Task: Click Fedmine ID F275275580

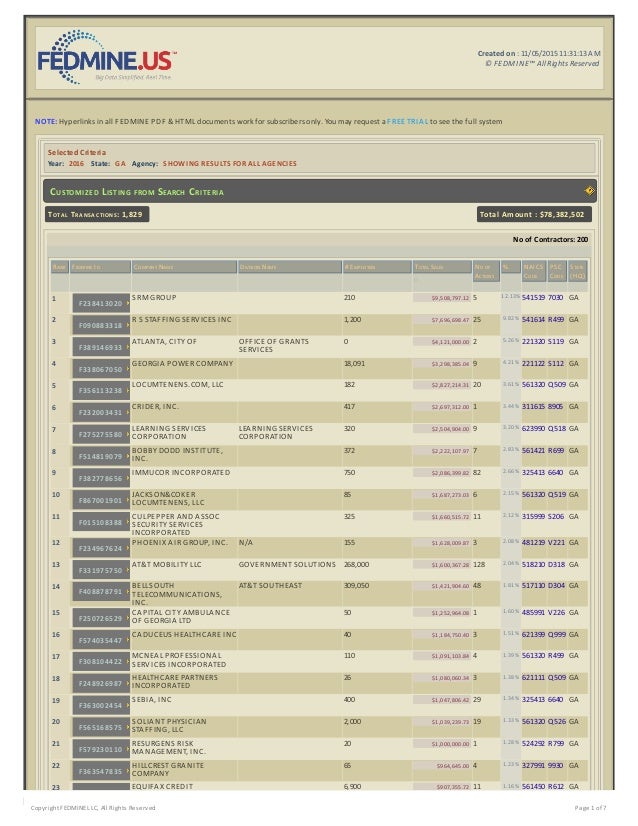Action: (101, 435)
